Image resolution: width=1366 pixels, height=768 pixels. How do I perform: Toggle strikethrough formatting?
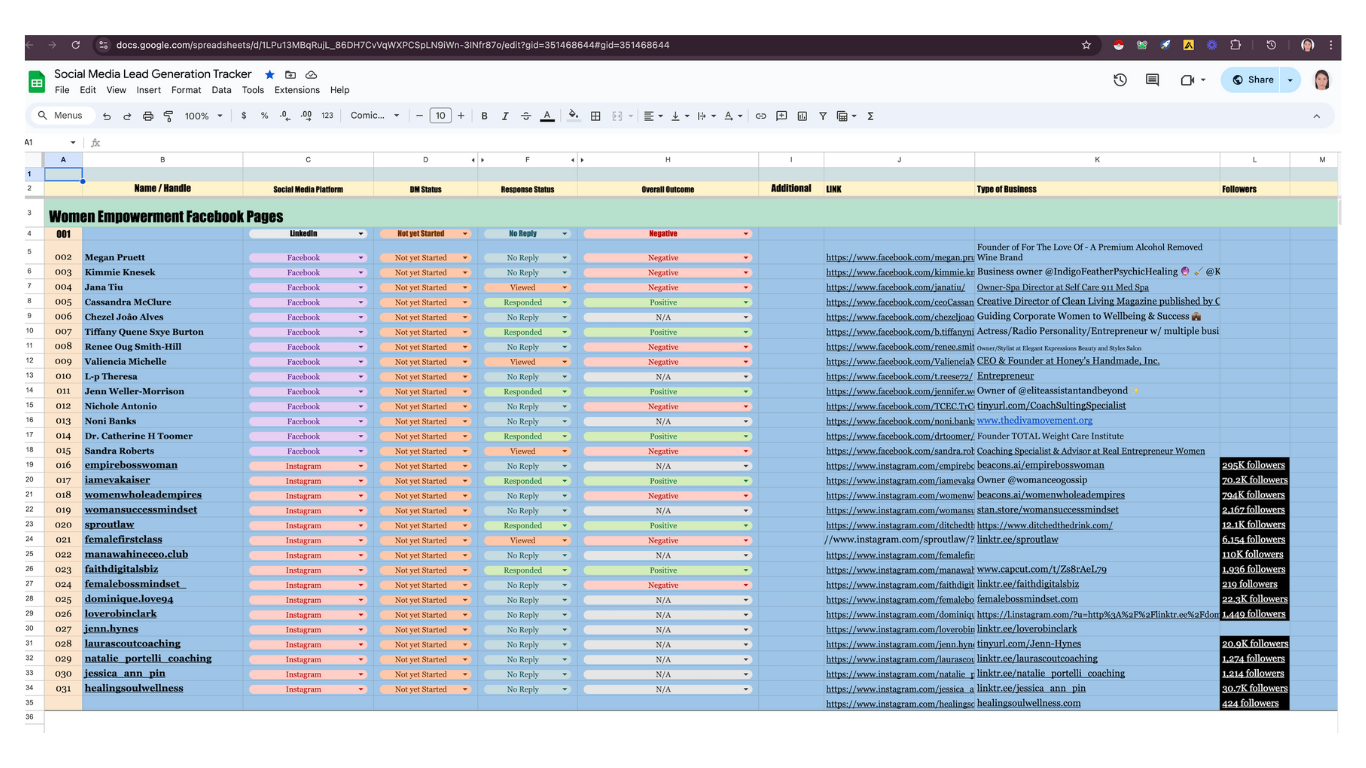526,116
